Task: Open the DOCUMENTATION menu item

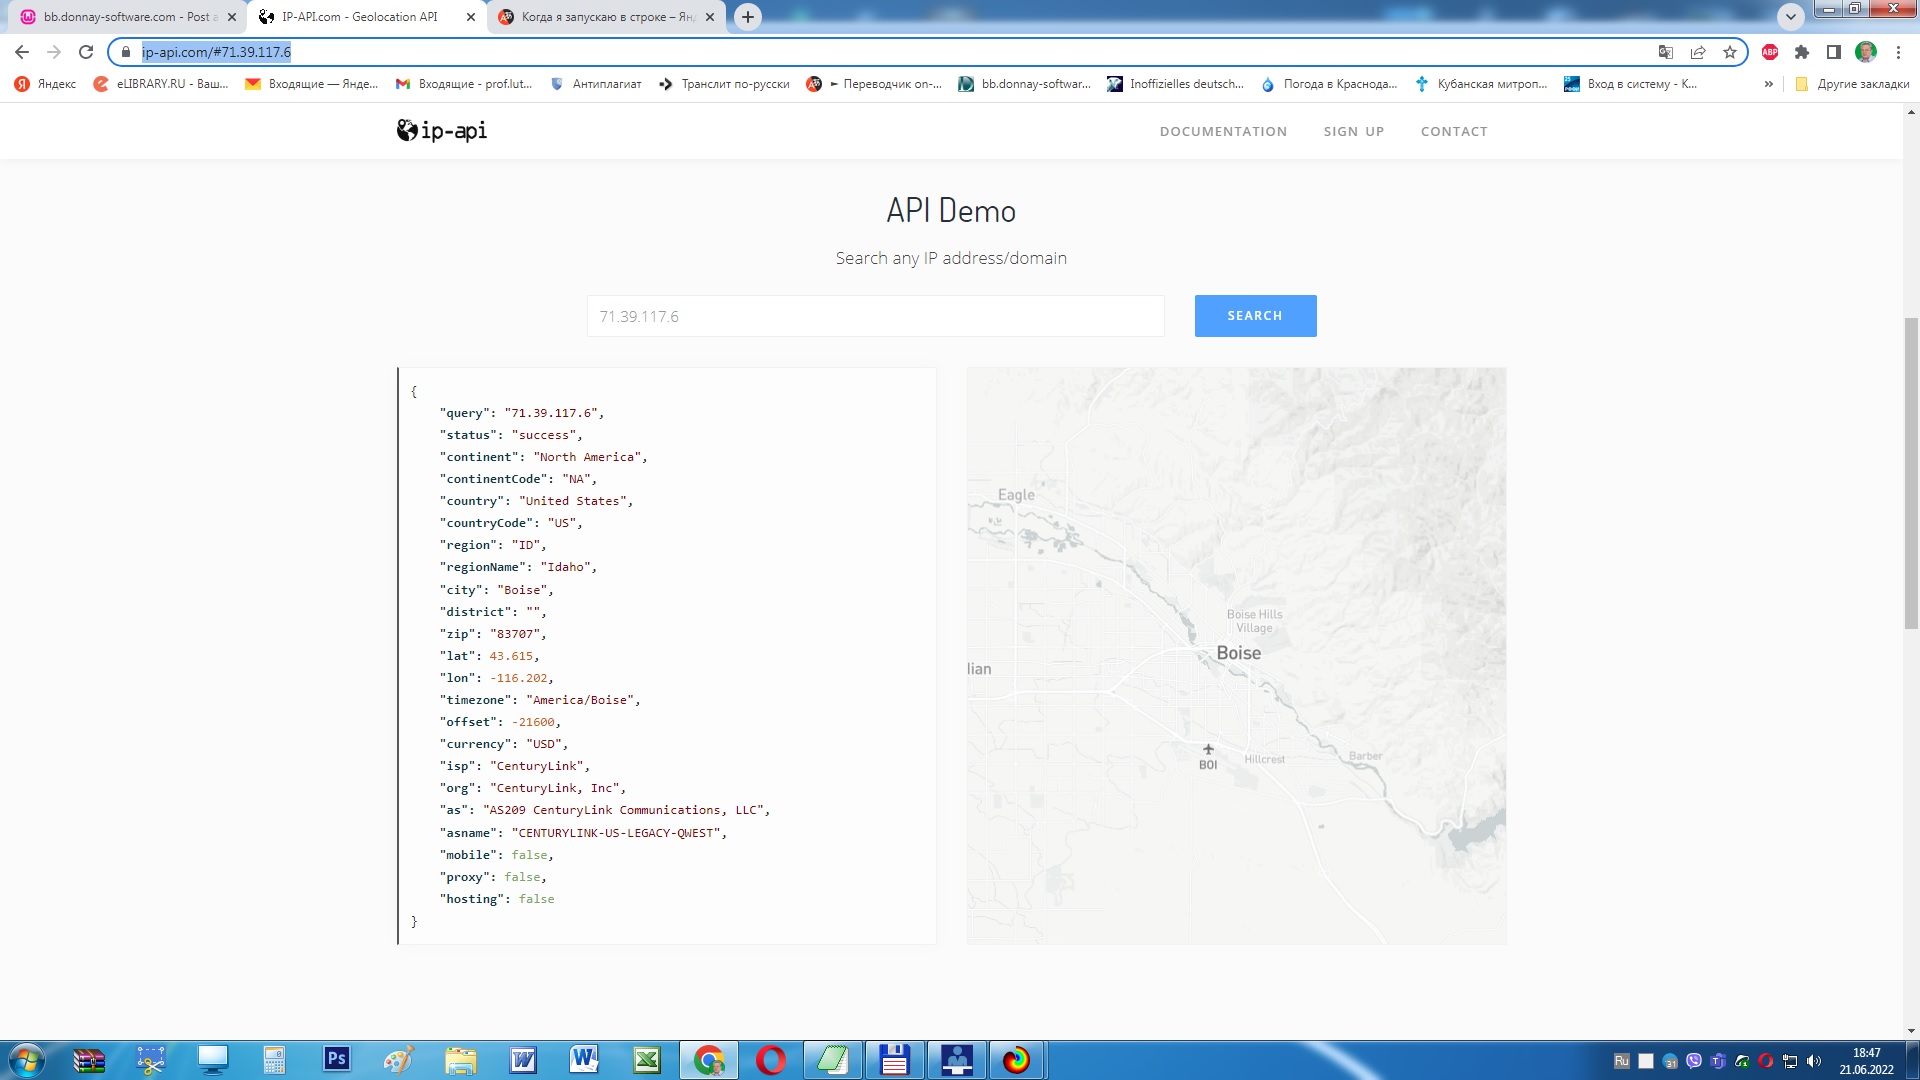Action: tap(1223, 131)
